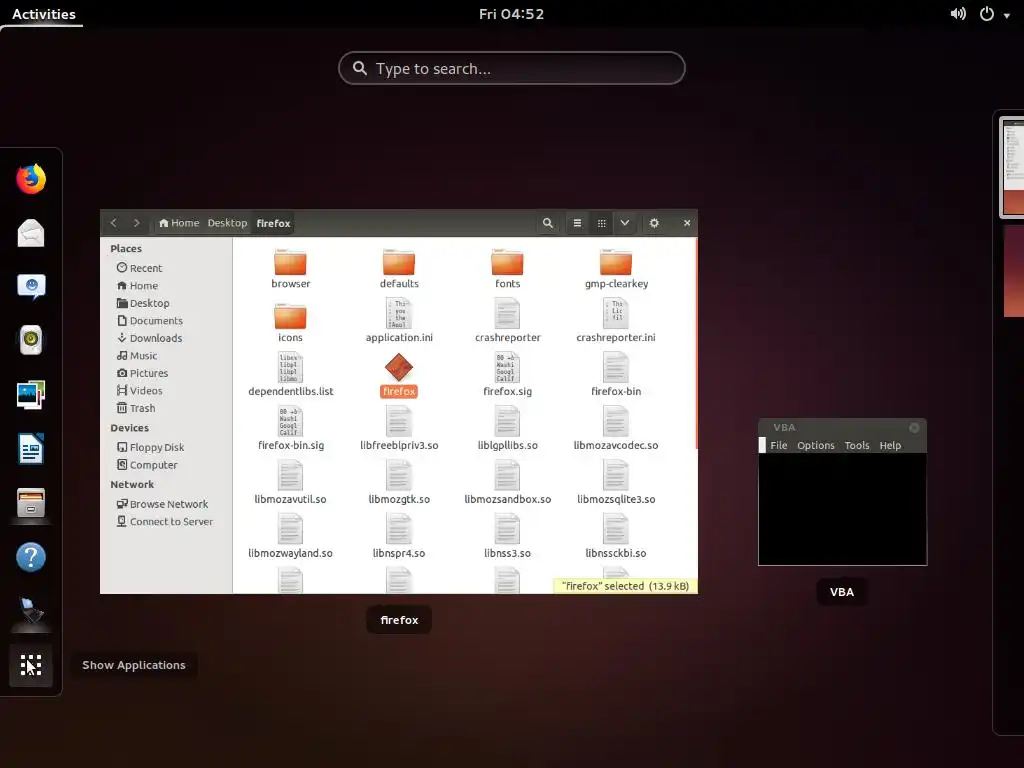Select libmozsandbox.so file
The width and height of the screenshot is (1024, 768).
point(507,483)
